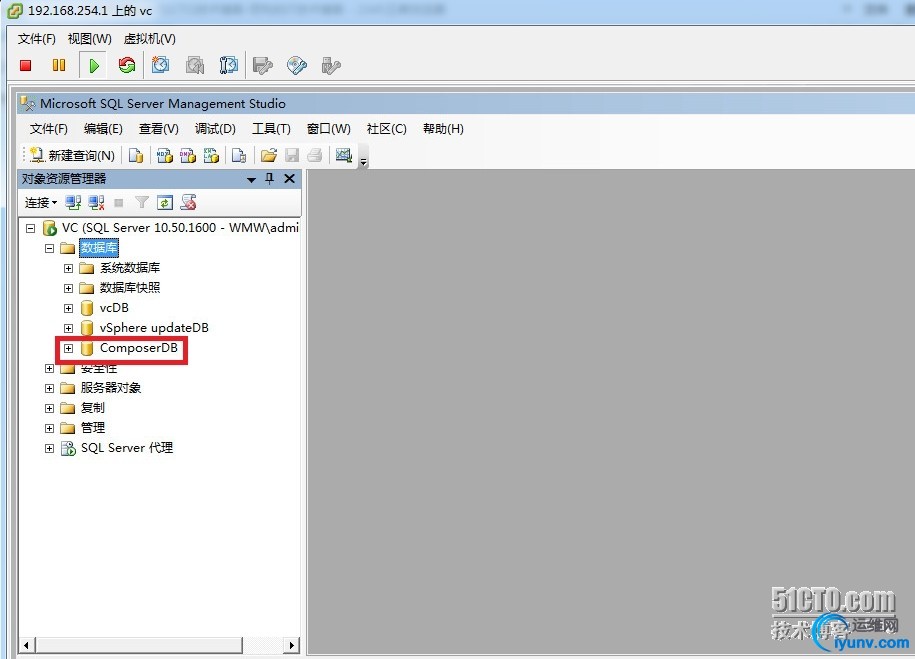
Task: Open the object explorer window position dropdown
Action: 252,180
